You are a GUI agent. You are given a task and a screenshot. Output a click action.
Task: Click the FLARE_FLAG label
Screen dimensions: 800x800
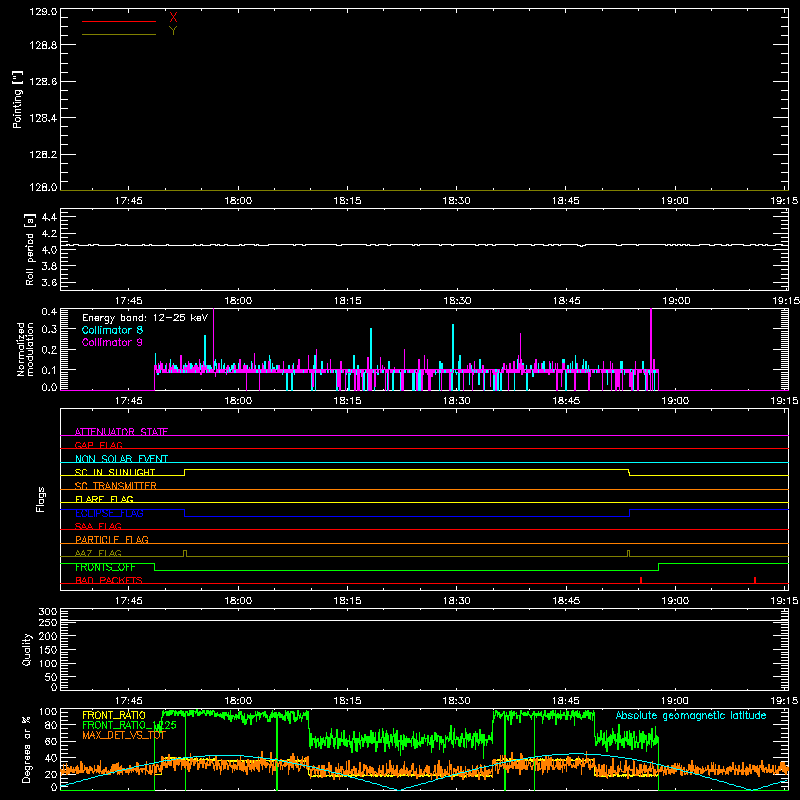[x=104, y=499]
